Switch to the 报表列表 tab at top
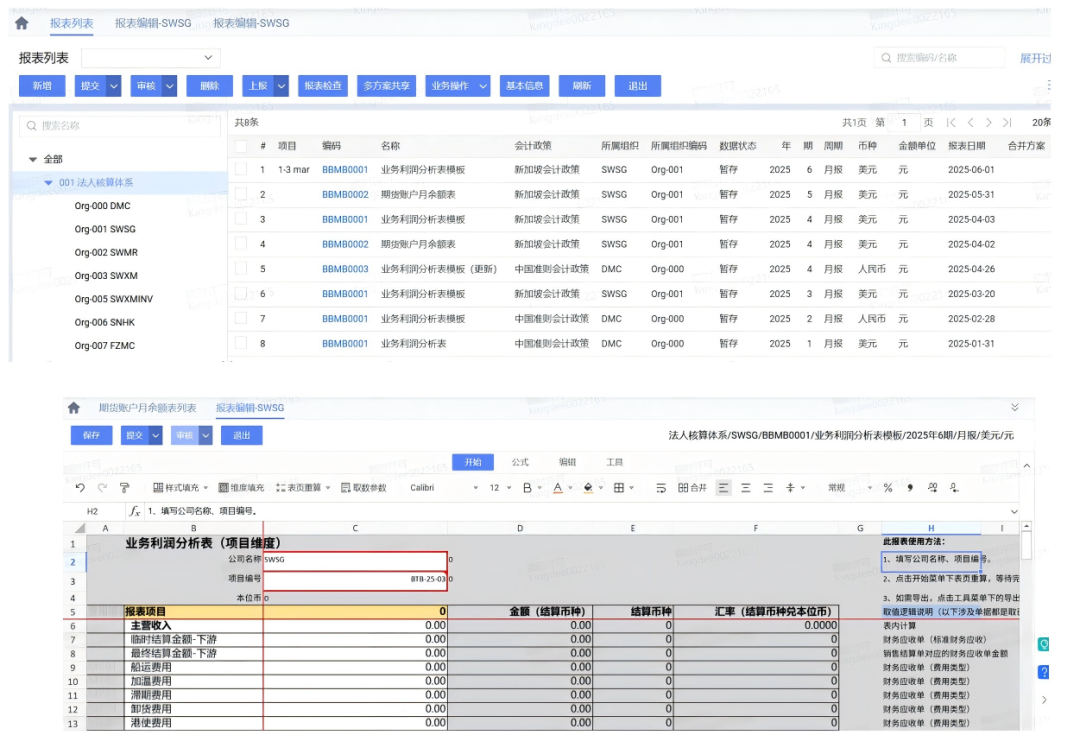The height and width of the screenshot is (754, 1080). (x=72, y=23)
